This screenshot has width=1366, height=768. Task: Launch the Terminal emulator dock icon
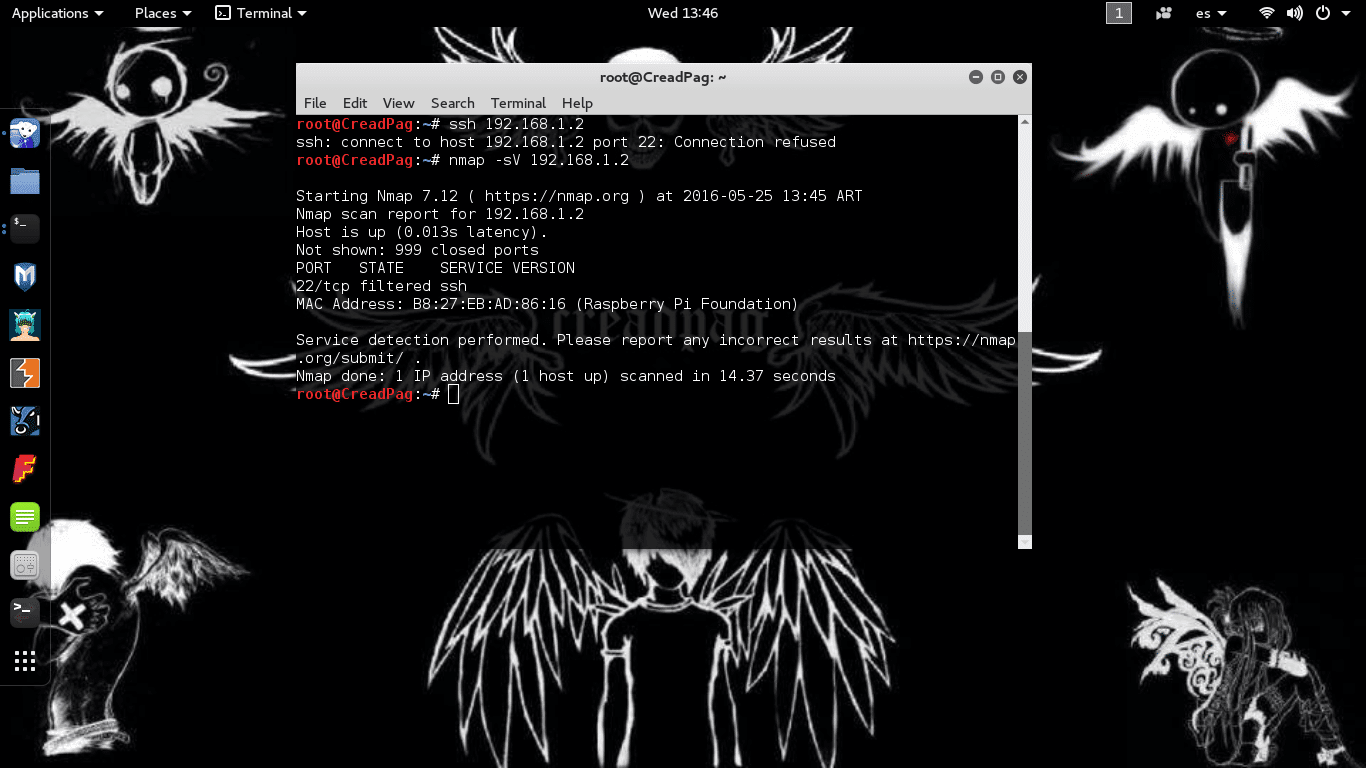(x=24, y=228)
